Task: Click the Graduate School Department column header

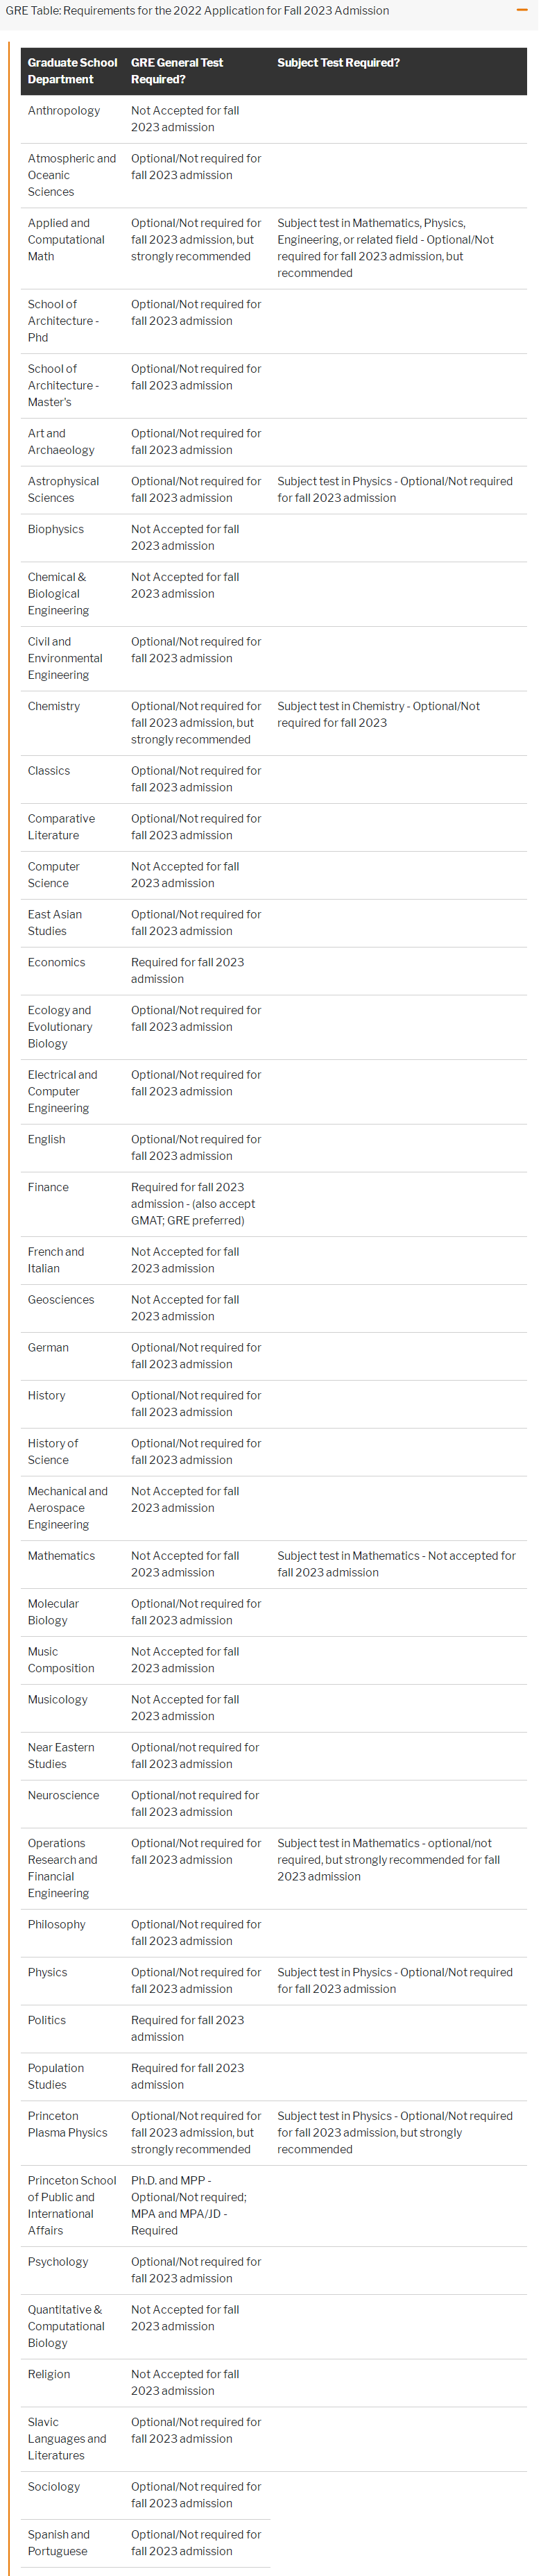Action: (72, 71)
